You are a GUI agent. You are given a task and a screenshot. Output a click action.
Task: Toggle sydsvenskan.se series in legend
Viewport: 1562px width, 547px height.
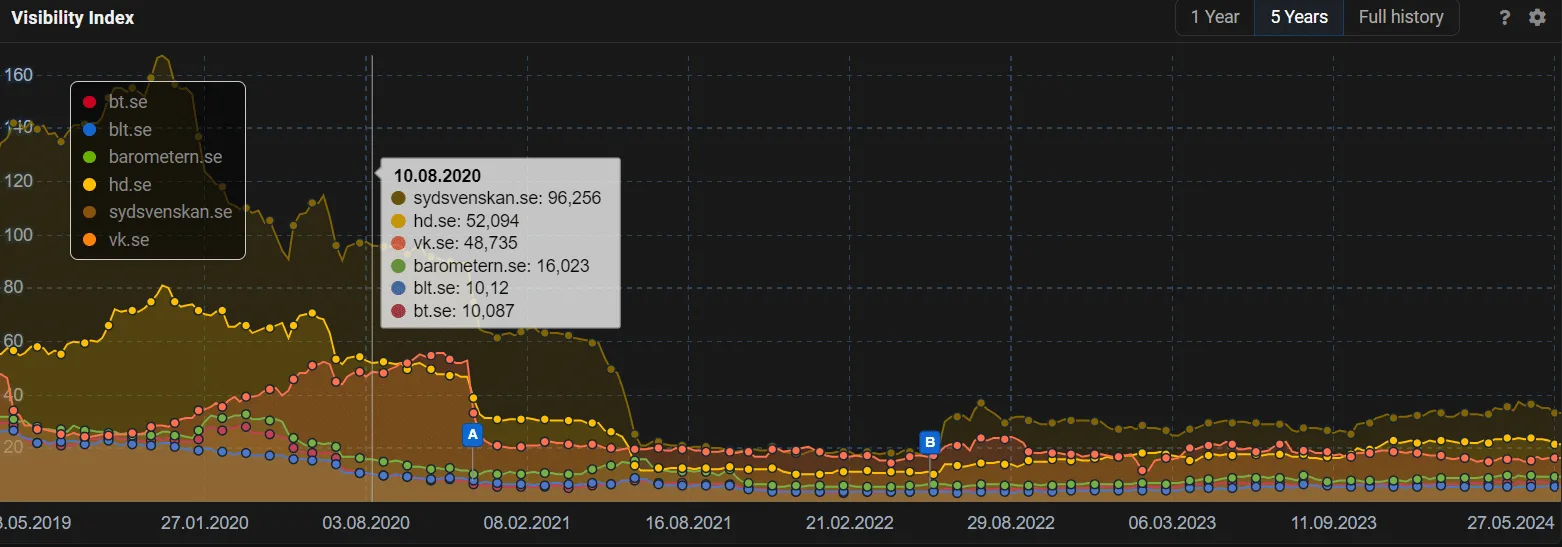[157, 212]
